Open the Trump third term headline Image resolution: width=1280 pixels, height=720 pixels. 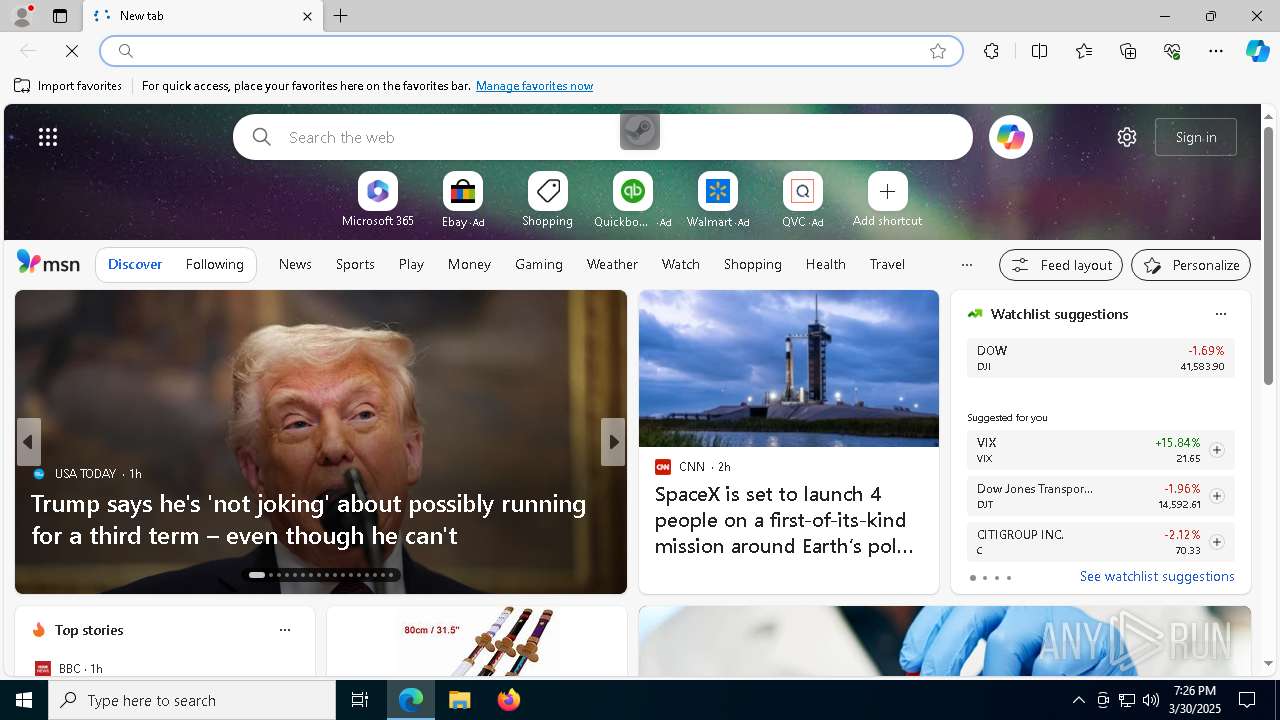[308, 519]
